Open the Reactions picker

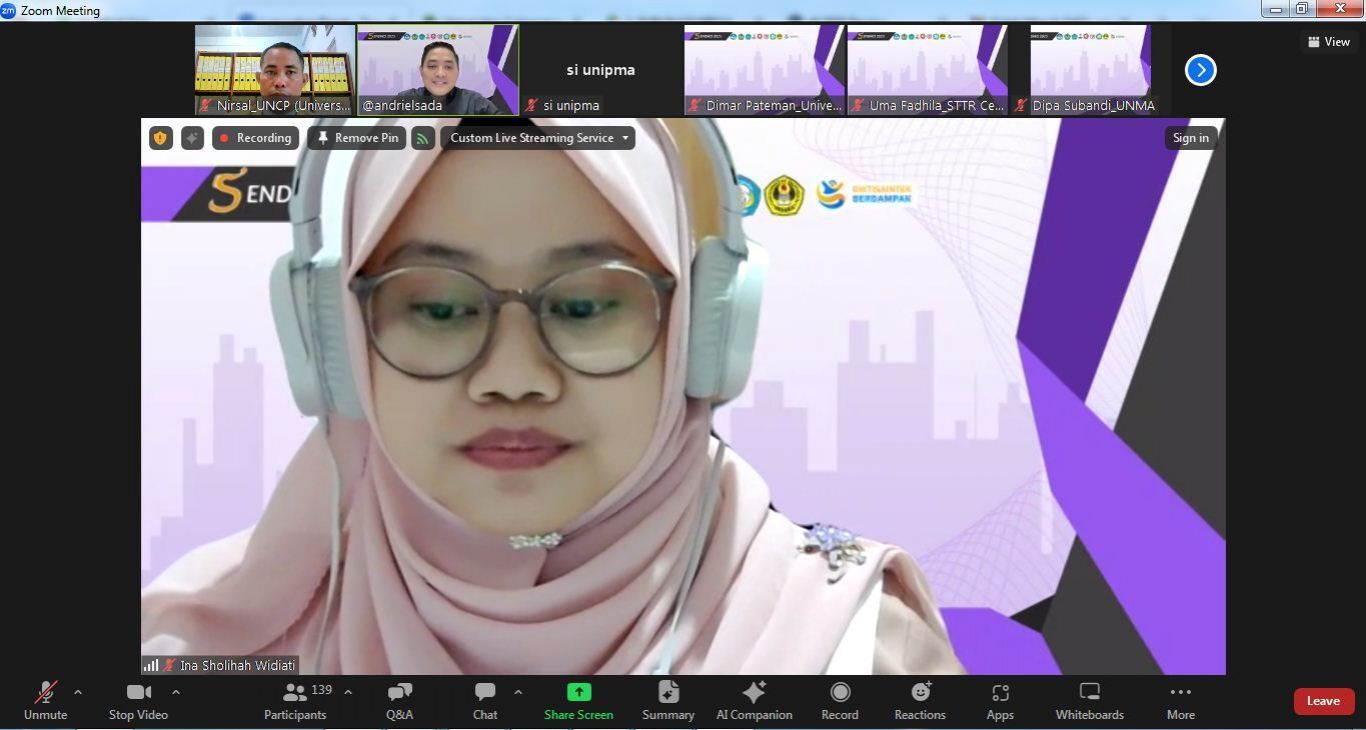click(920, 700)
